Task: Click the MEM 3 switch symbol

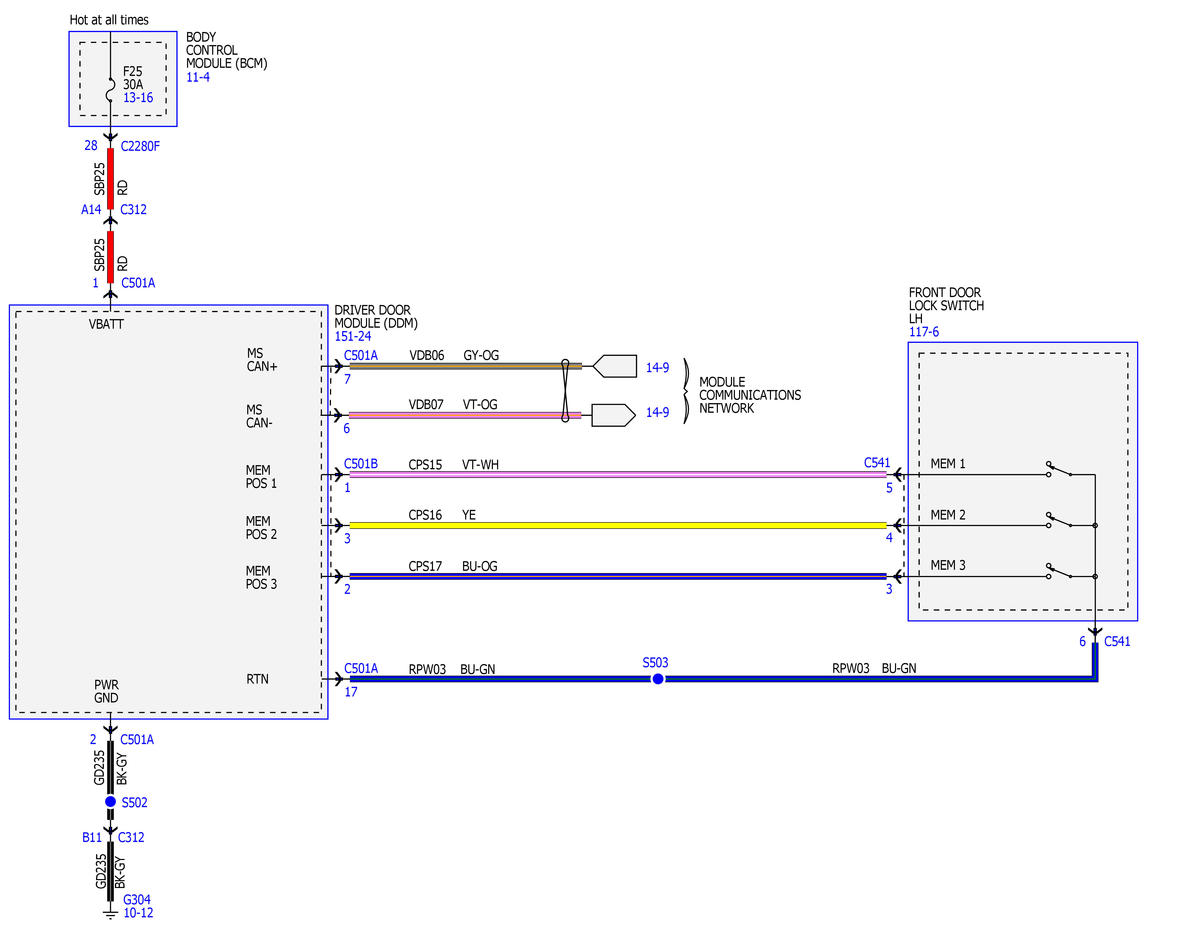Action: click(x=1059, y=571)
